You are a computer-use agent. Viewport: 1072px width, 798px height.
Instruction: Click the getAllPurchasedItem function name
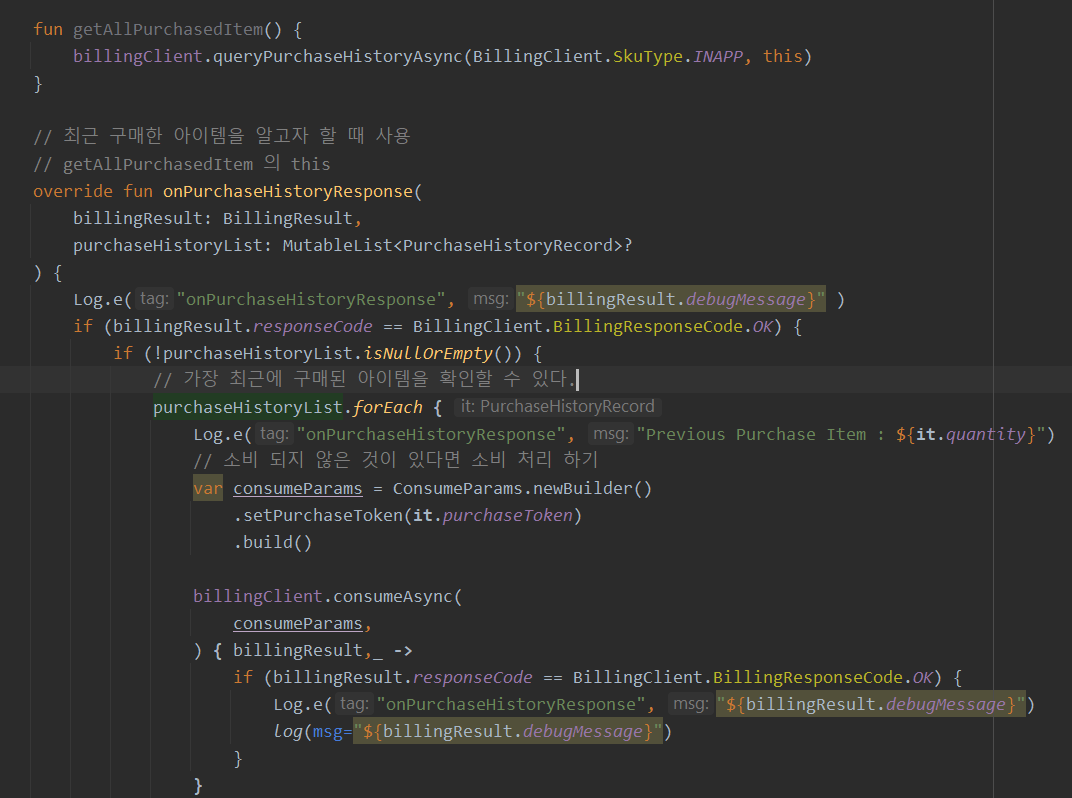point(168,29)
